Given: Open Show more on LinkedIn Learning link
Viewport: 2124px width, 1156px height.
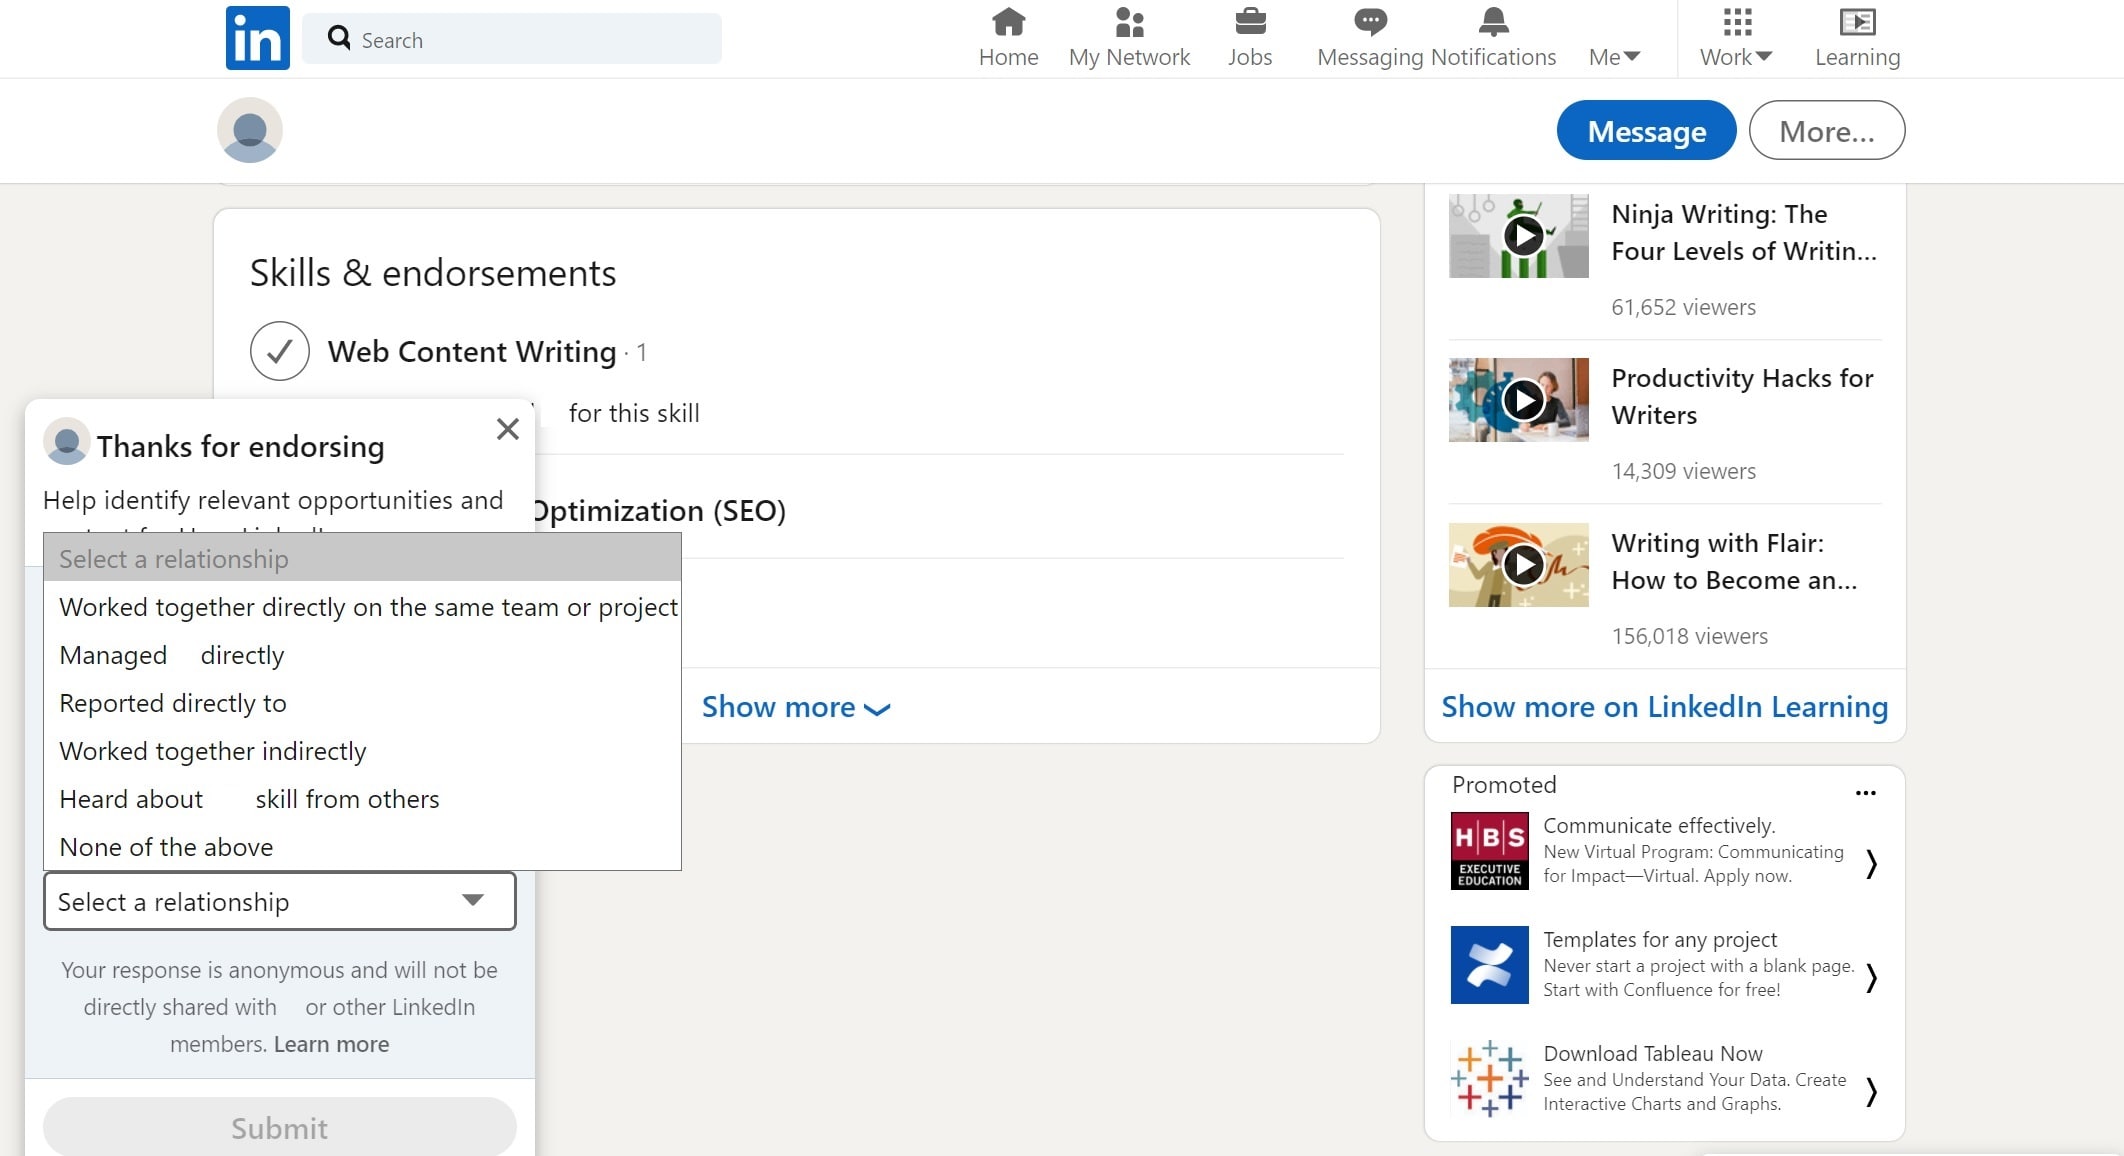Looking at the screenshot, I should click(1664, 707).
